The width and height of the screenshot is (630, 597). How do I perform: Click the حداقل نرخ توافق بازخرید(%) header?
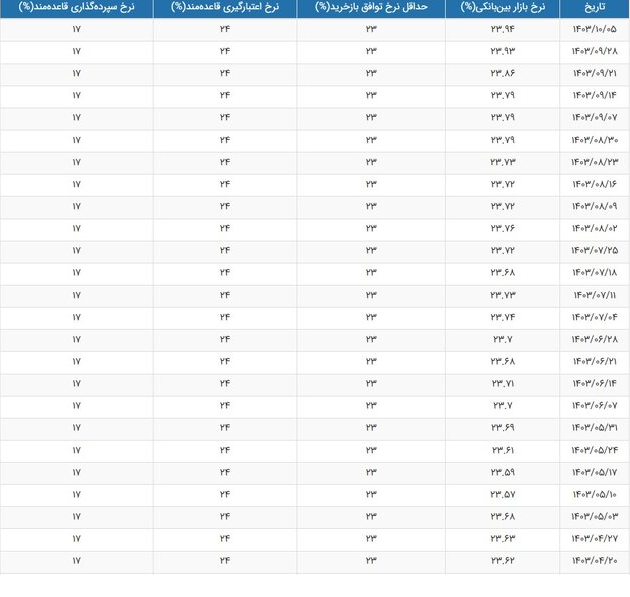tap(371, 7)
